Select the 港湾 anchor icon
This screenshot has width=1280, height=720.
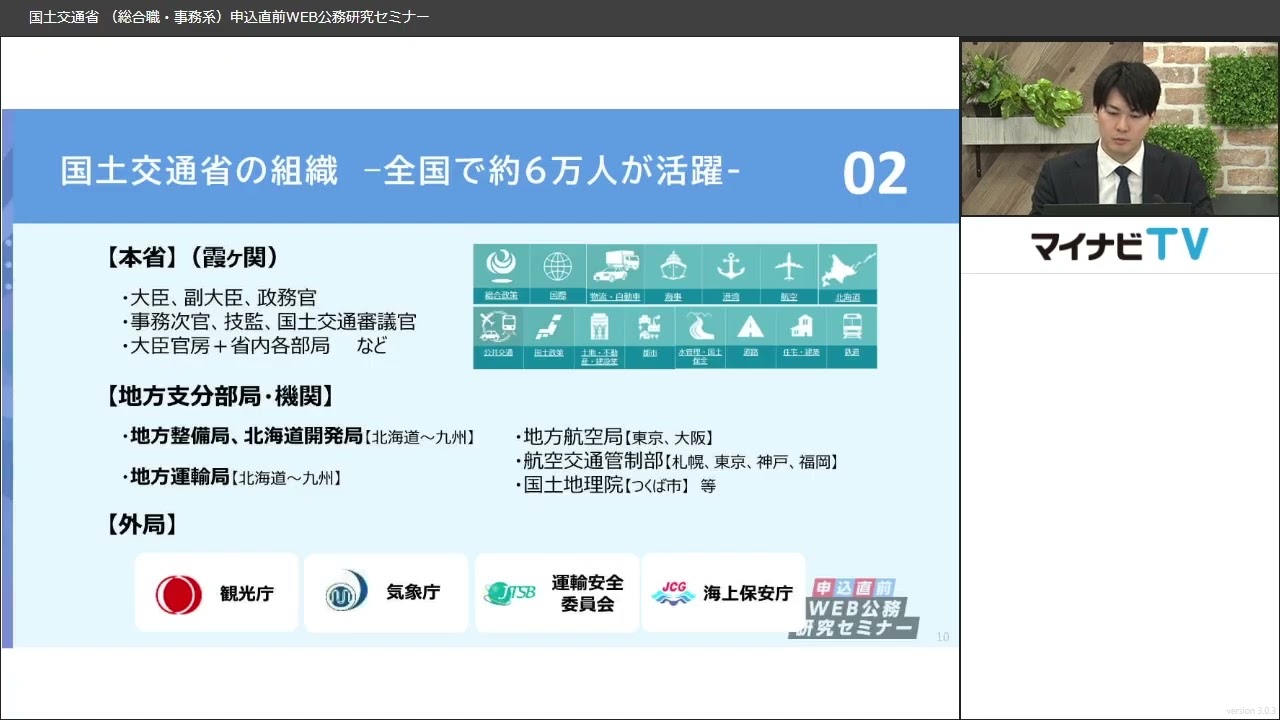coord(731,266)
